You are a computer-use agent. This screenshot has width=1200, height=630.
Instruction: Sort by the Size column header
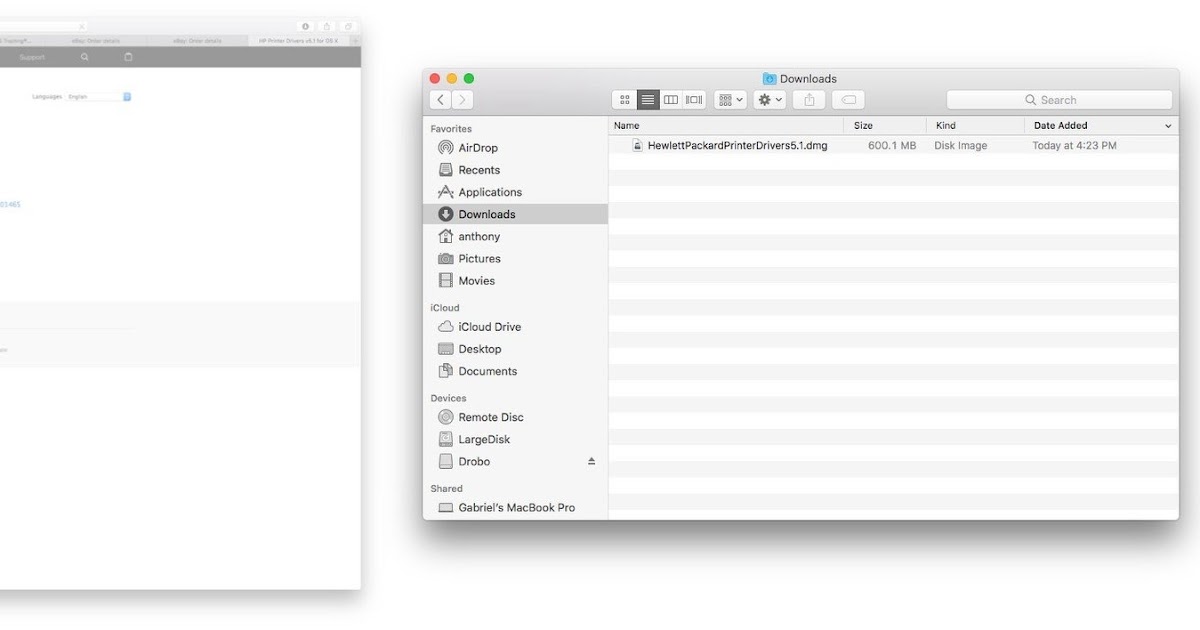click(x=885, y=126)
